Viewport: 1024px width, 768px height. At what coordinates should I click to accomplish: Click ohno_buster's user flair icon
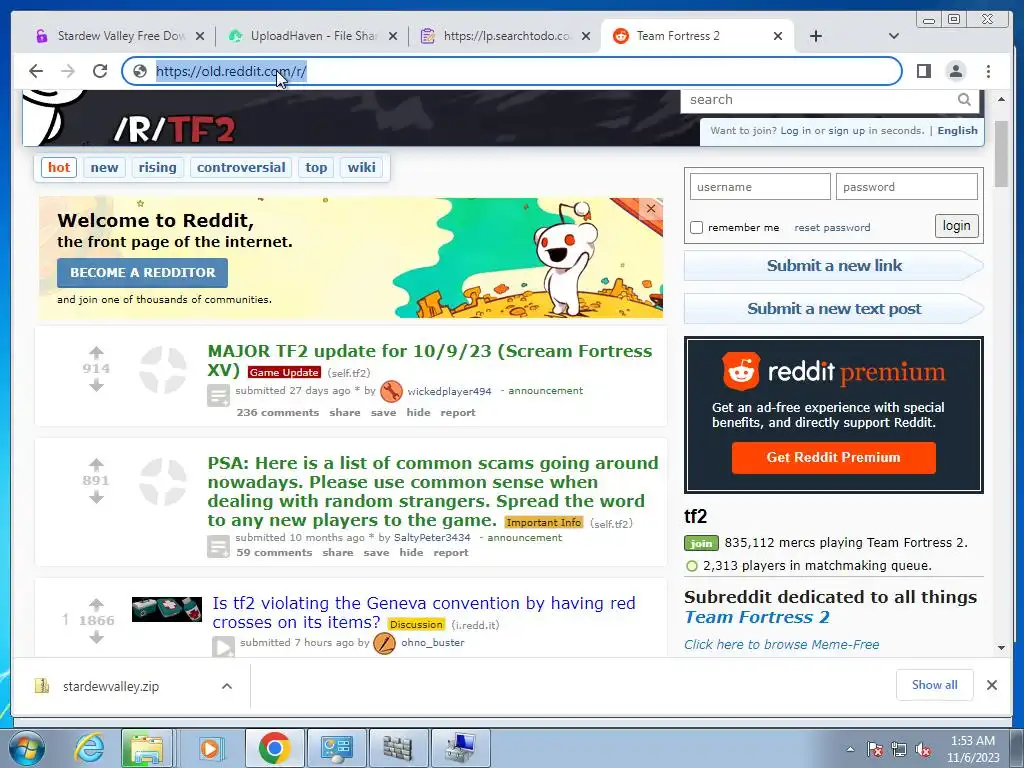(x=384, y=643)
